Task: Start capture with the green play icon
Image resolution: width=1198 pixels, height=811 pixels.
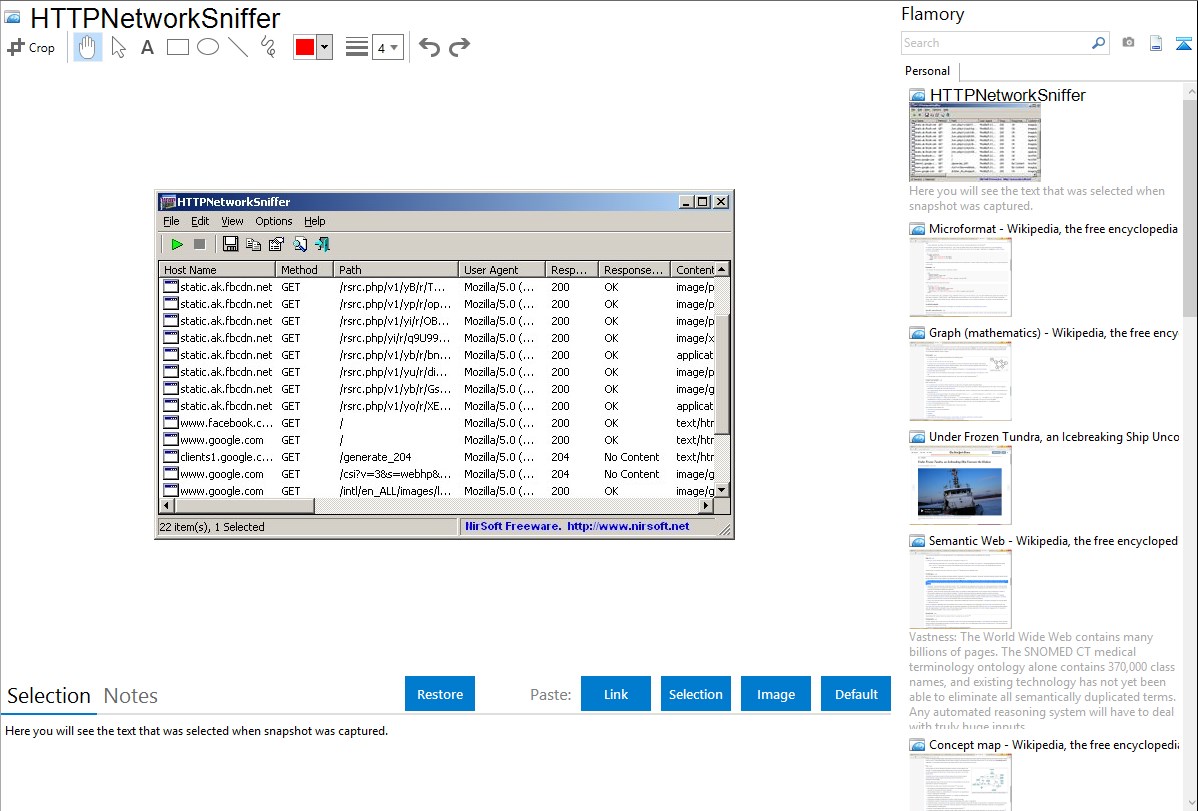Action: click(x=177, y=245)
